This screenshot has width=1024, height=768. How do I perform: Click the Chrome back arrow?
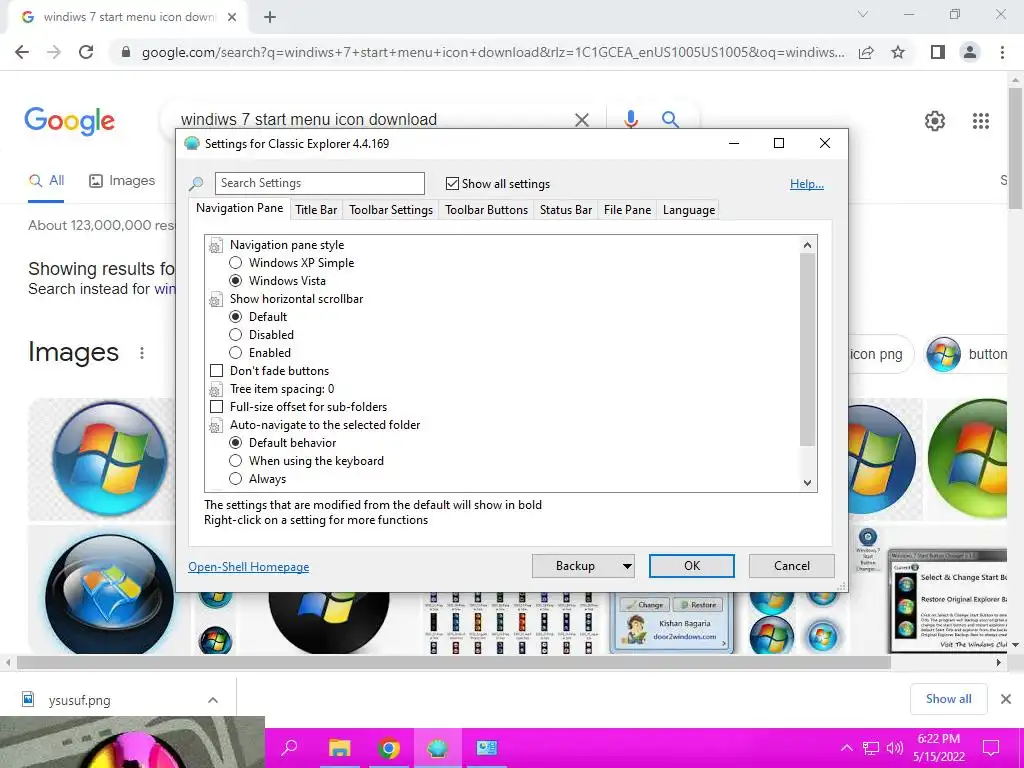[22, 52]
